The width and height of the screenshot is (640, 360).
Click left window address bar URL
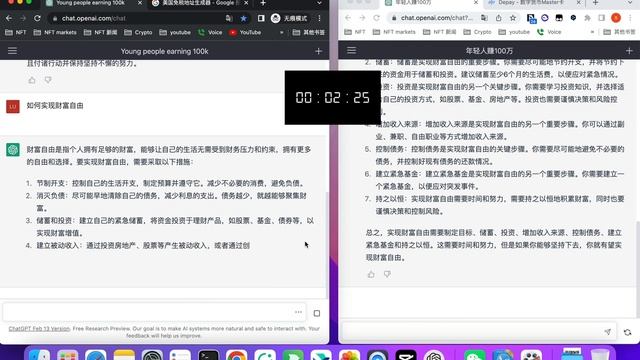[x=93, y=18]
